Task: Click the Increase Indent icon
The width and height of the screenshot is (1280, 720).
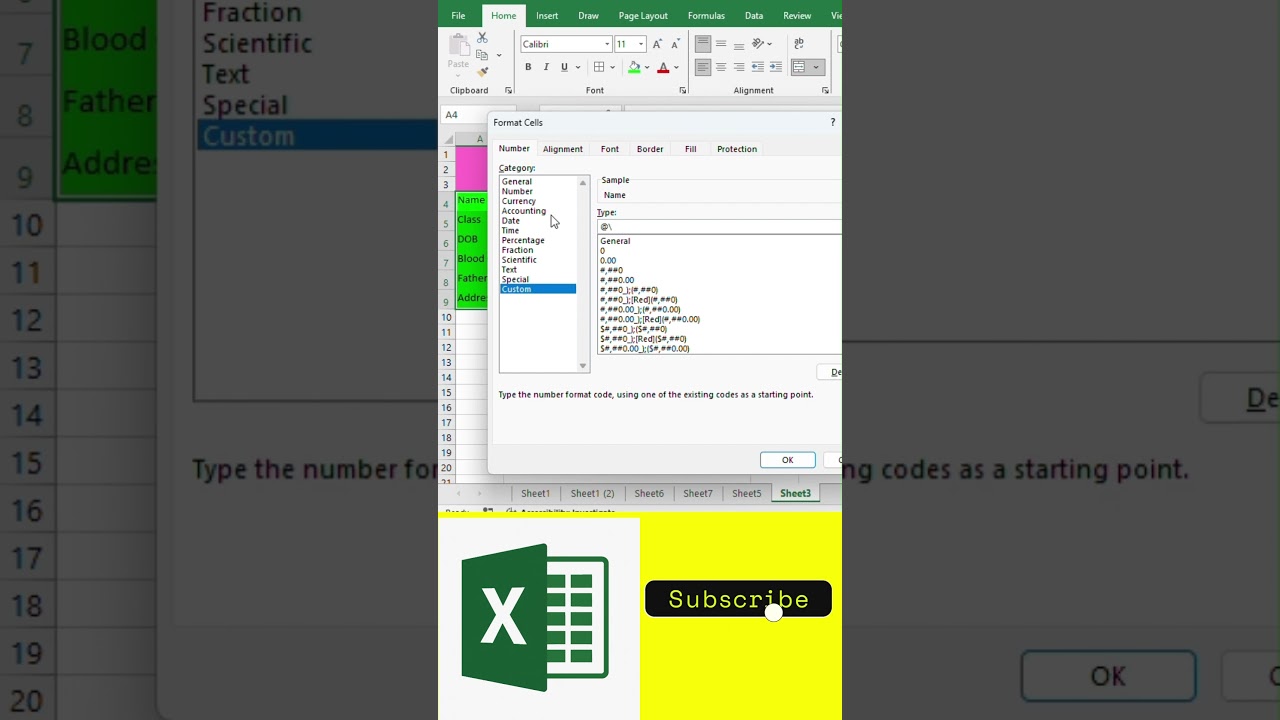Action: [775, 67]
